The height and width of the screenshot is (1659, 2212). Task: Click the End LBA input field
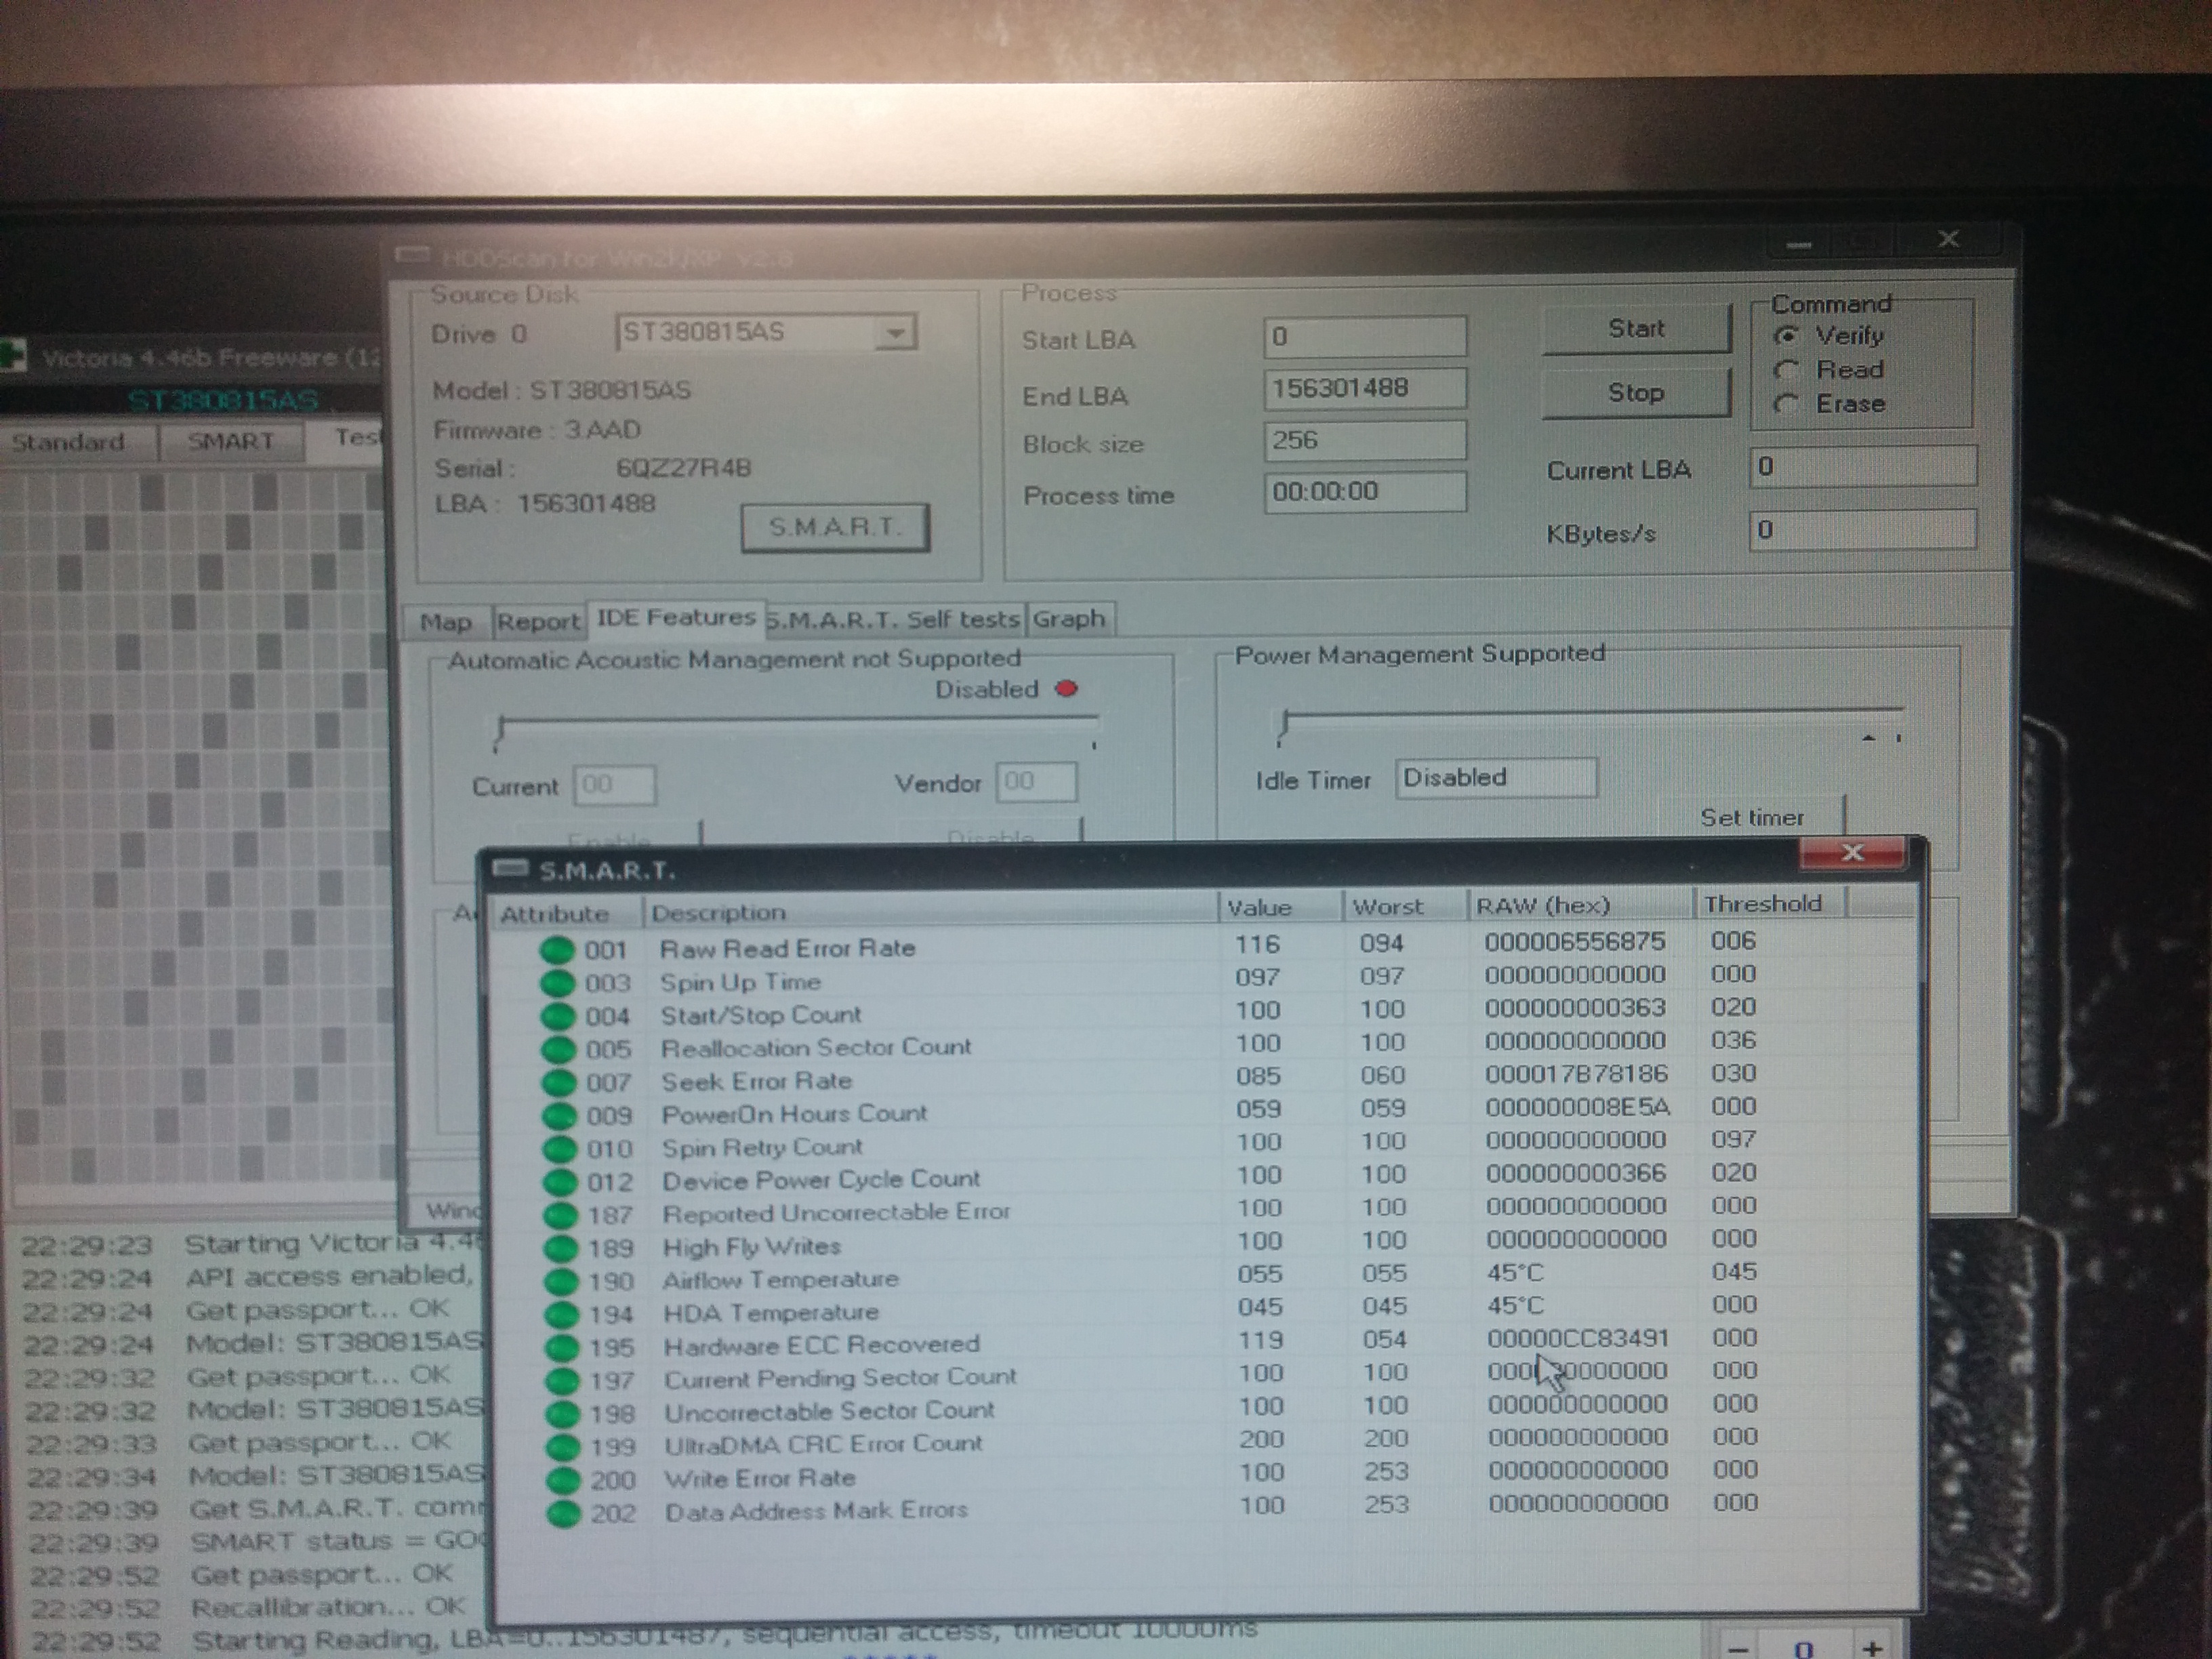[x=1364, y=389]
